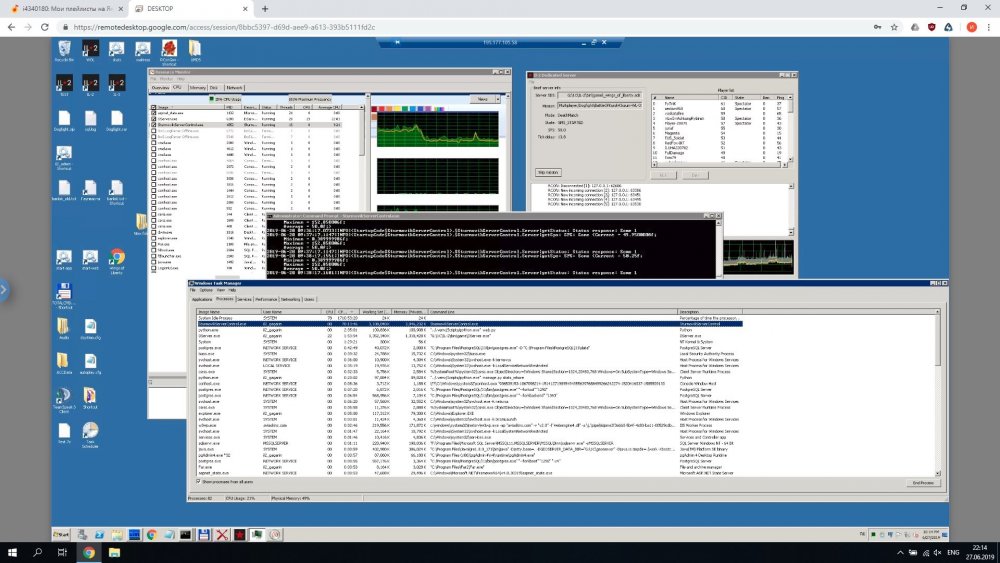Click the Chrome address bar URL
The image size is (1000, 563).
[x=224, y=27]
